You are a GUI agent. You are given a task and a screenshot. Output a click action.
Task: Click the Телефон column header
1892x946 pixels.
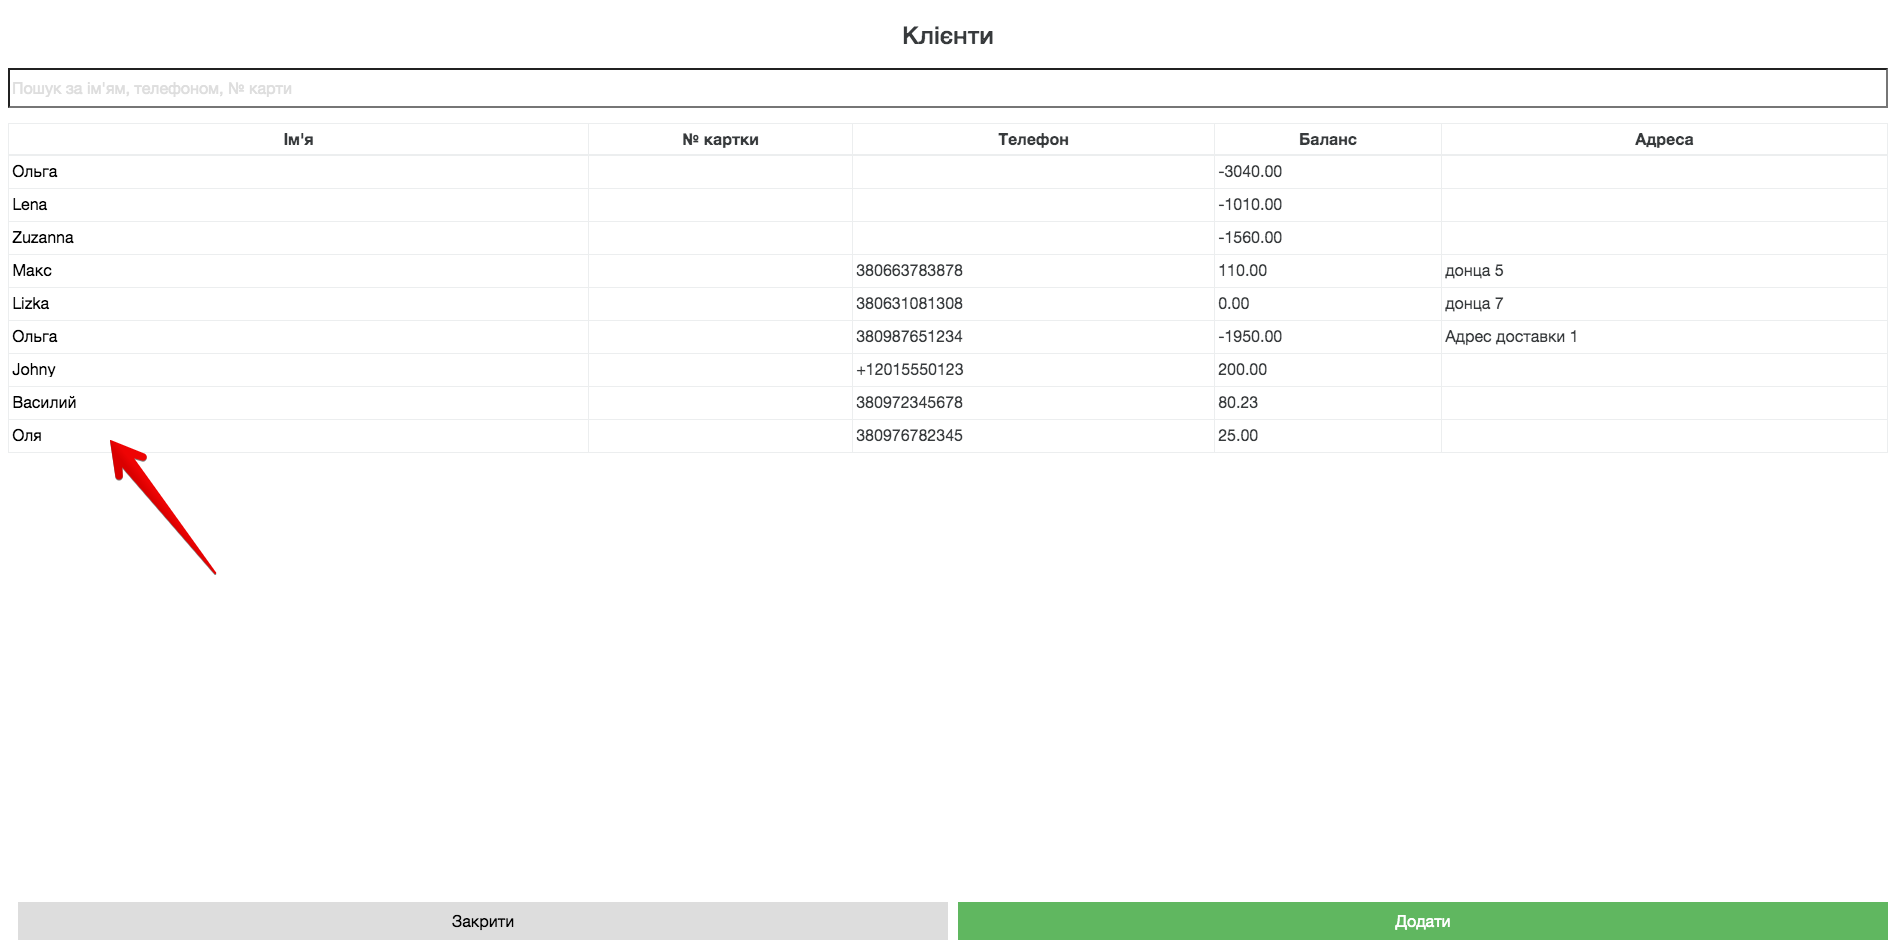(1033, 140)
